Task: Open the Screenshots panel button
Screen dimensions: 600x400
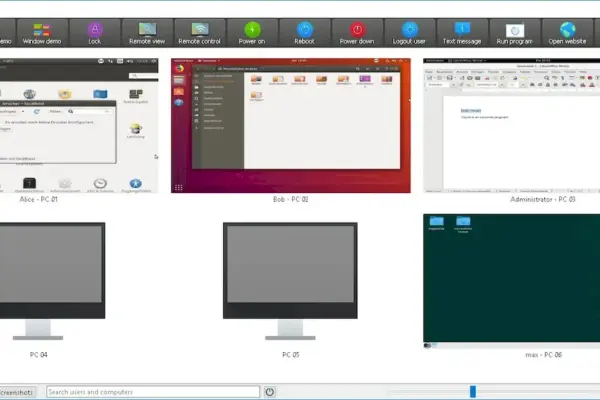Action: 18,392
